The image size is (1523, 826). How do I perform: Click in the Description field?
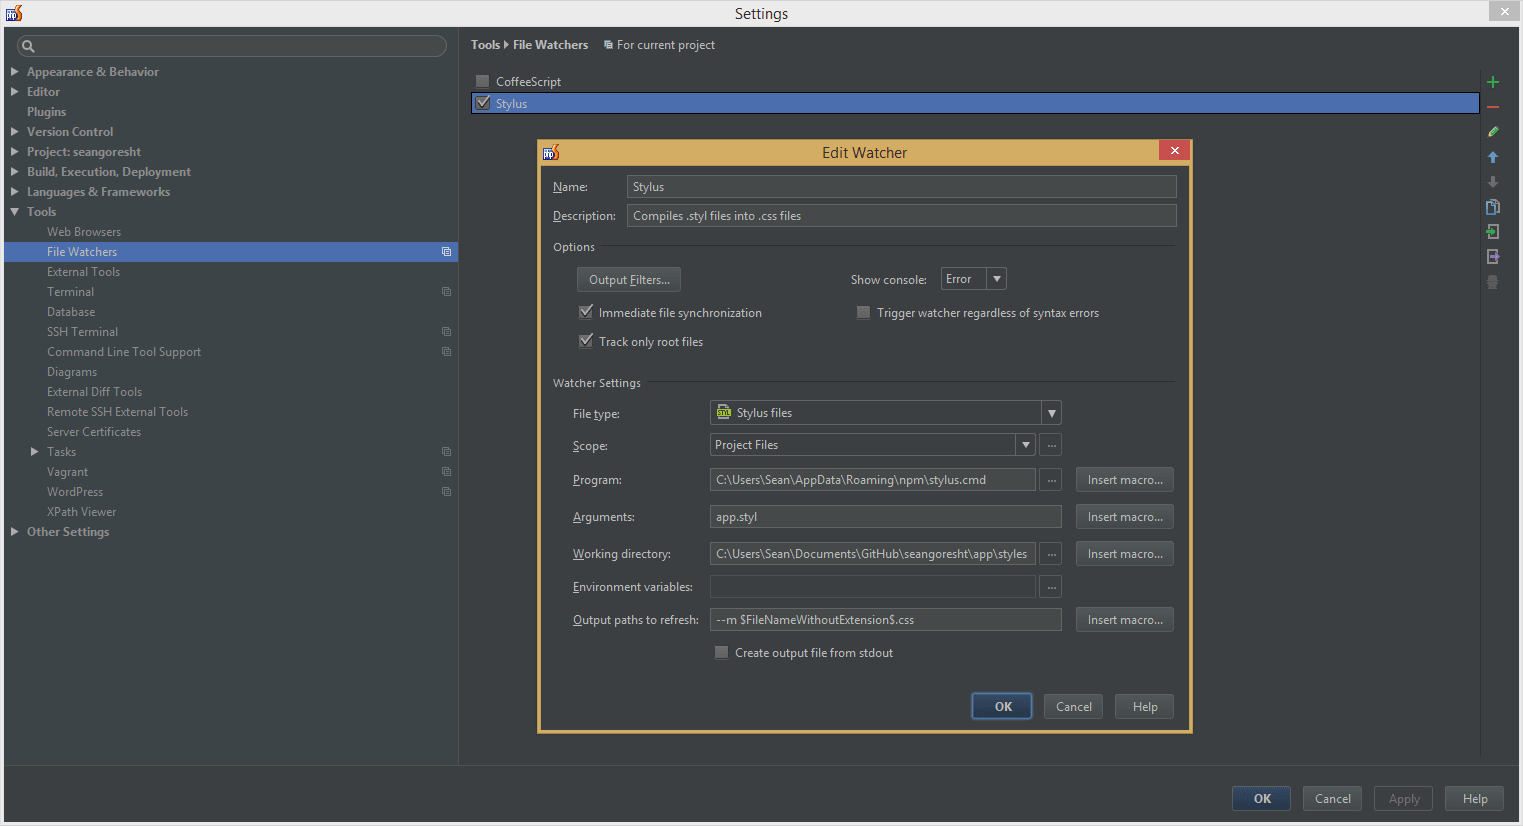coord(902,216)
